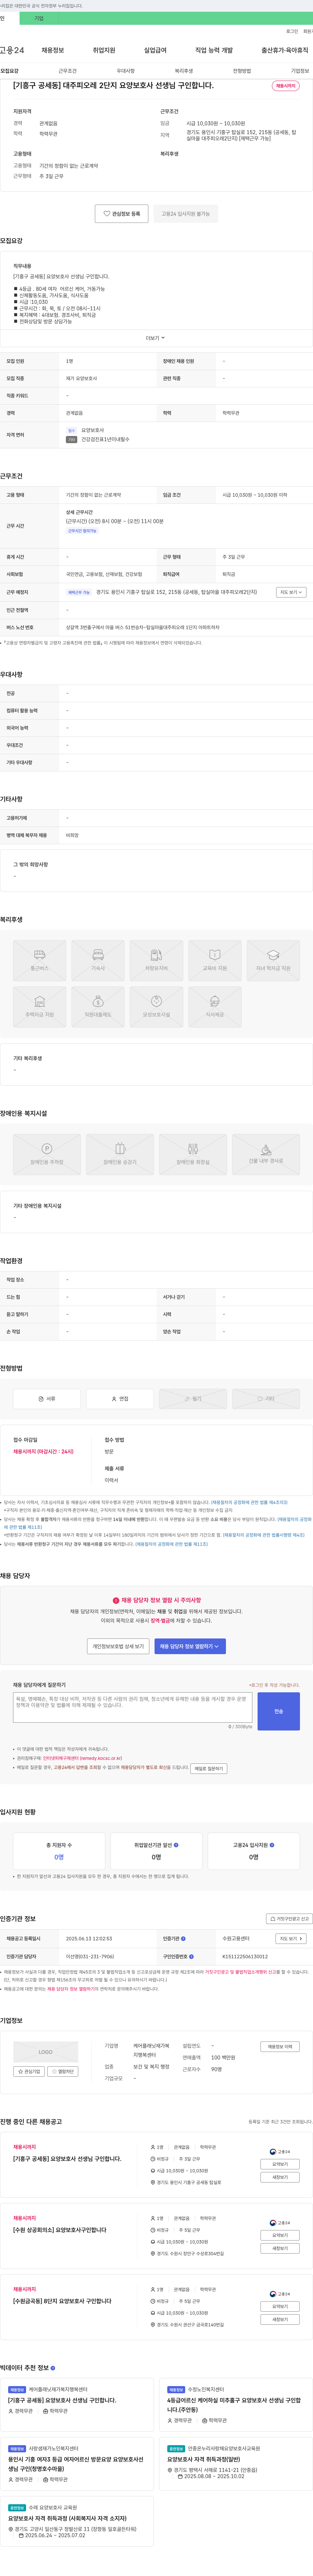Open the 직업 능력 개발 menu
This screenshot has width=313, height=2576.
click(214, 50)
